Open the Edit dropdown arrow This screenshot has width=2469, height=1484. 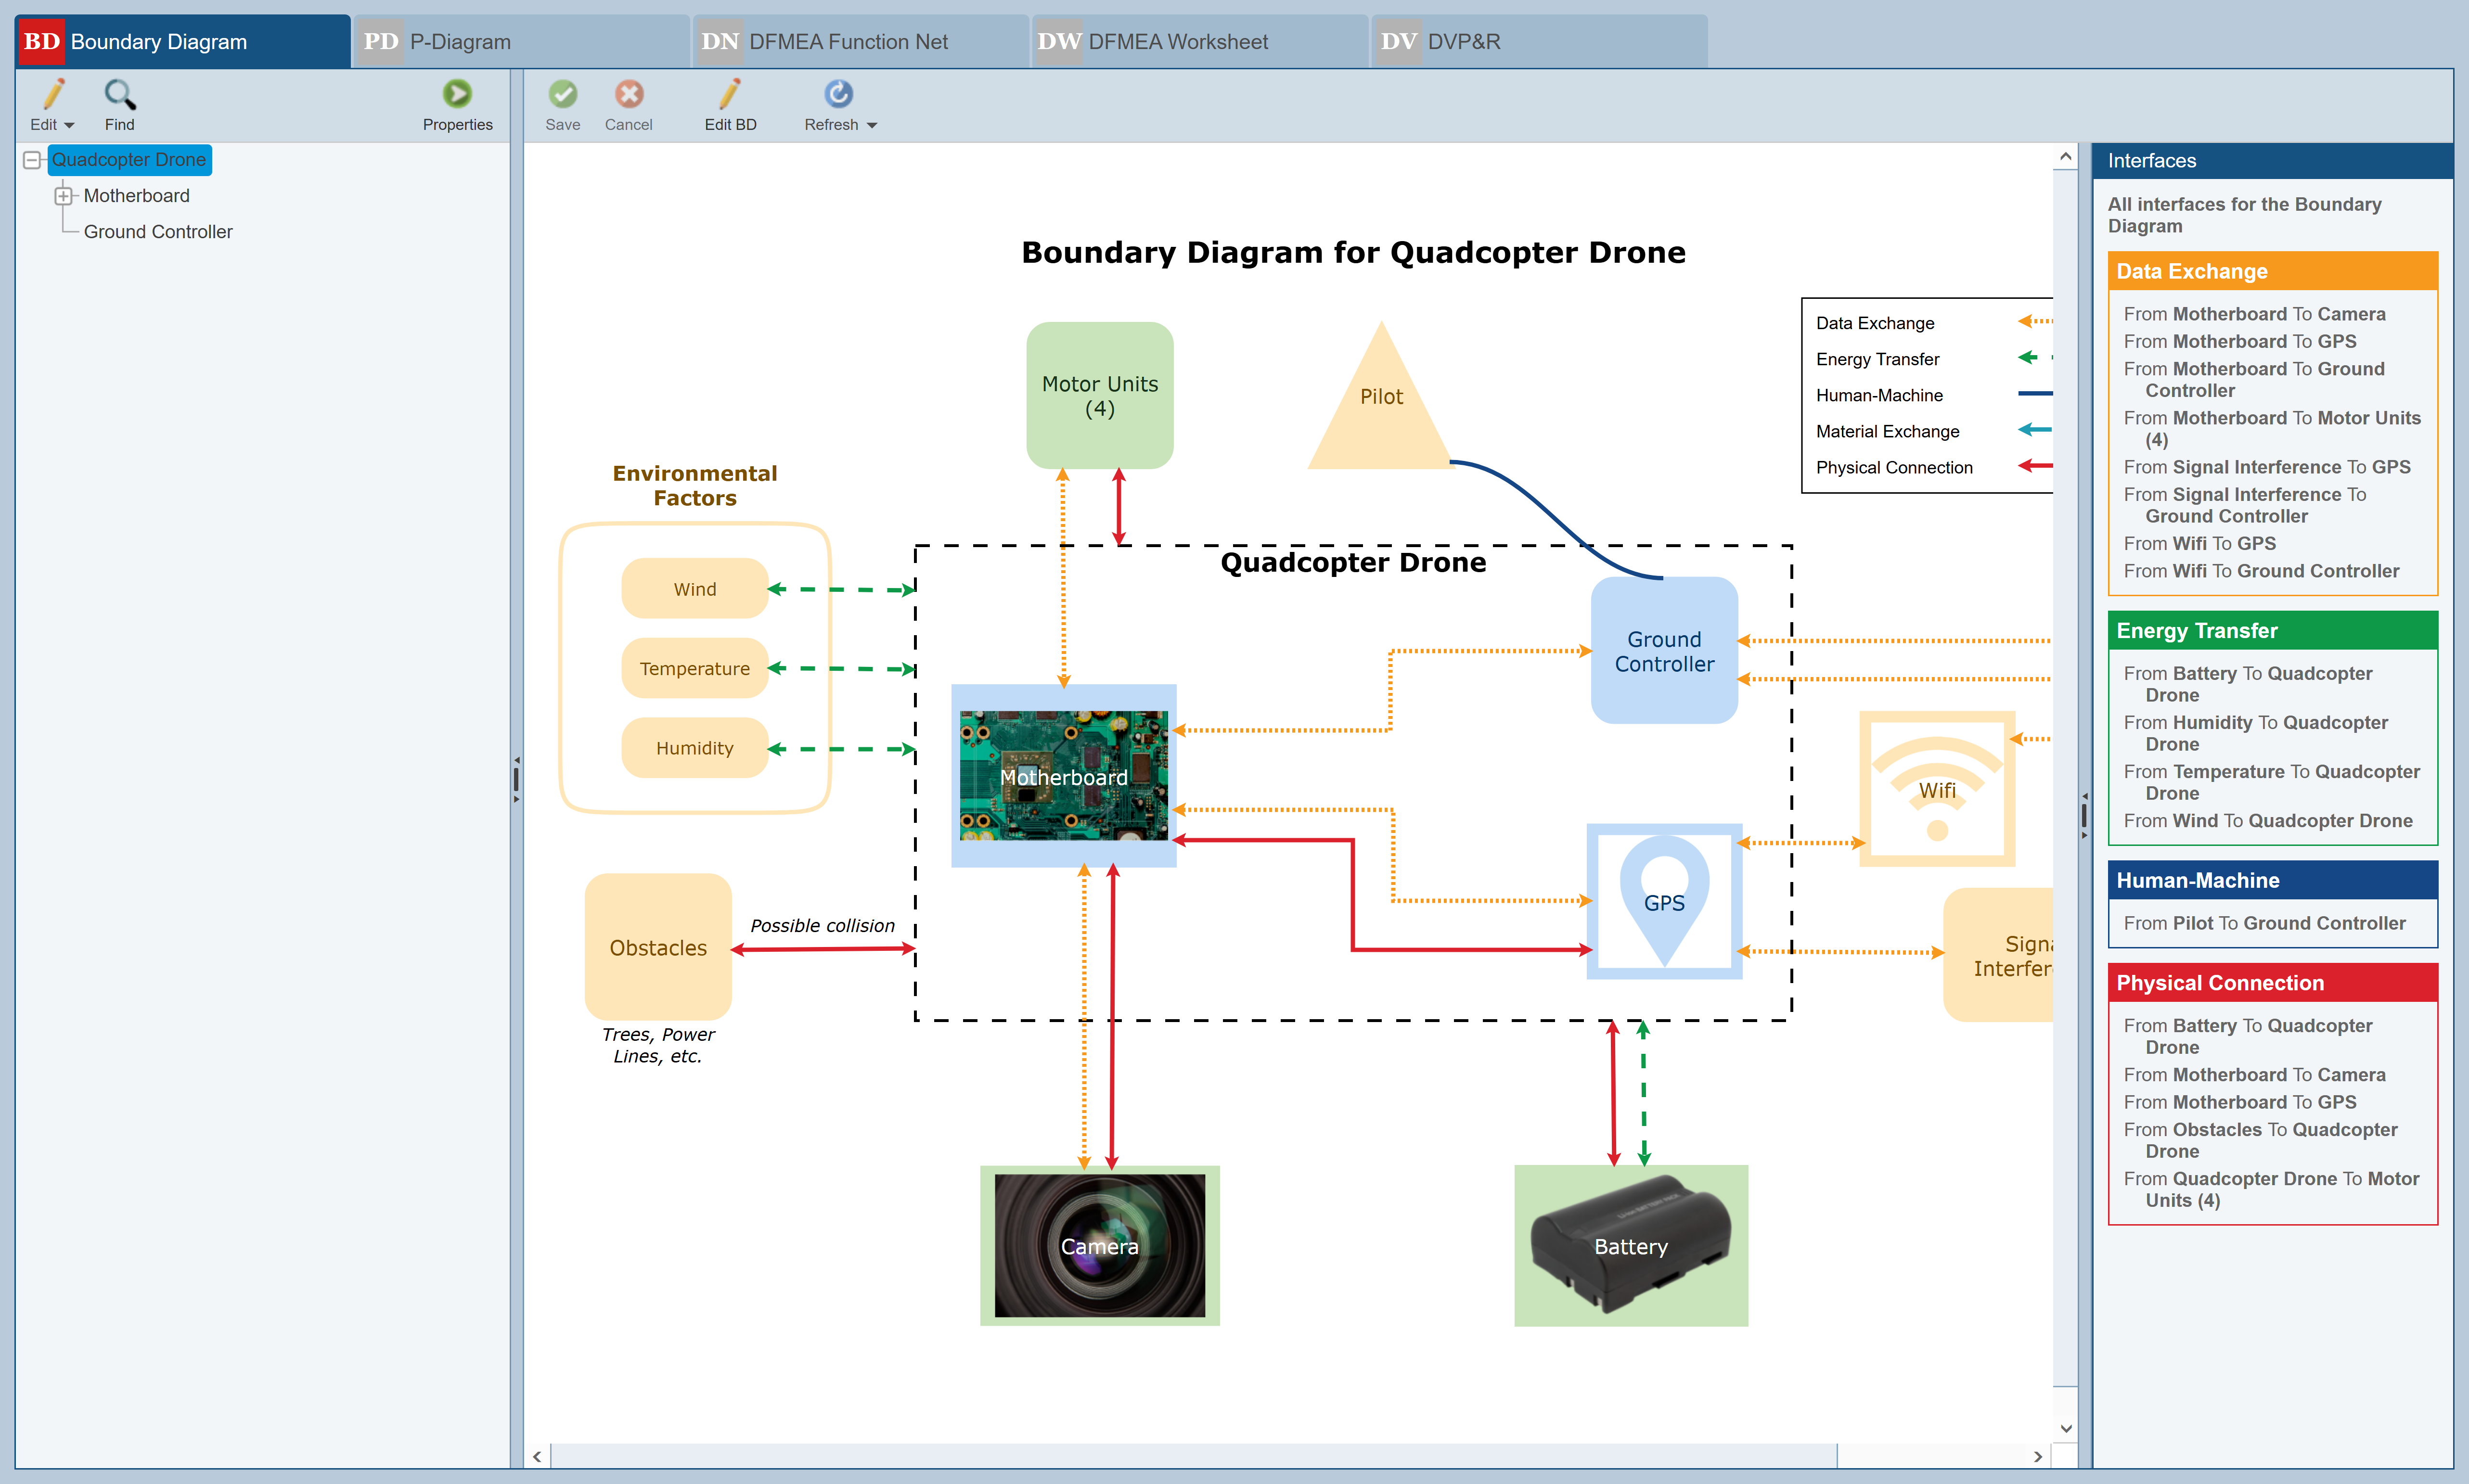click(69, 126)
